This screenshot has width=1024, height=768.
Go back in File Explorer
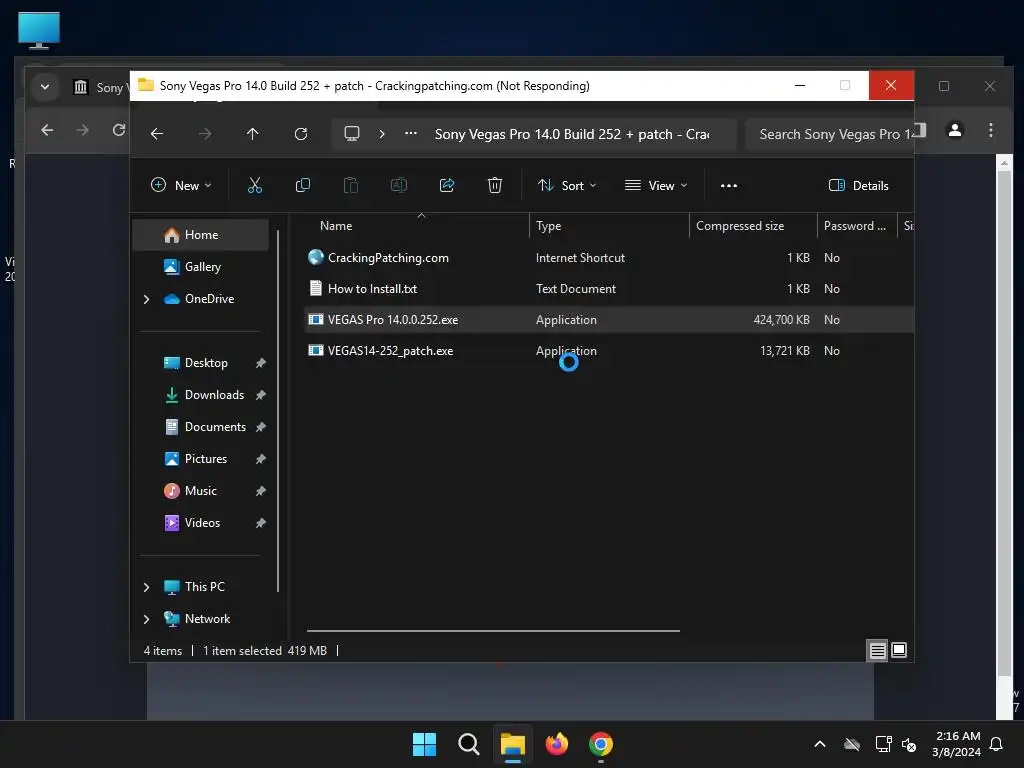pyautogui.click(x=157, y=134)
